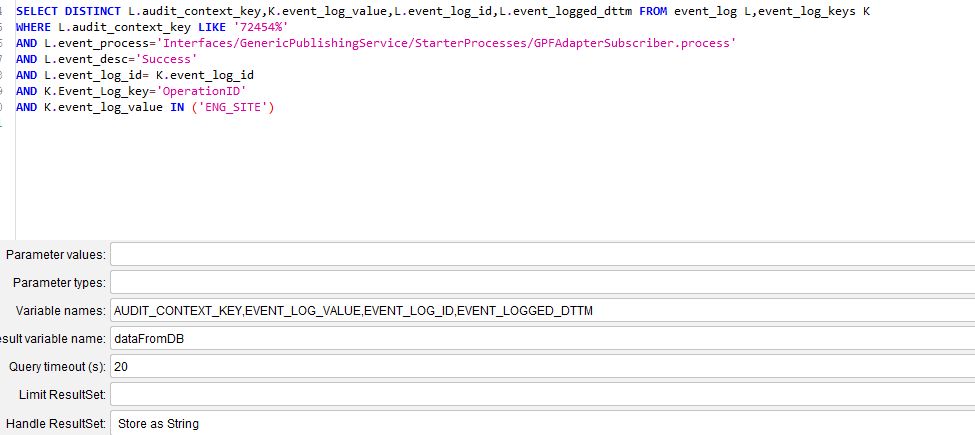Click into the Parameter types field
This screenshot has width=975, height=435.
[542, 283]
